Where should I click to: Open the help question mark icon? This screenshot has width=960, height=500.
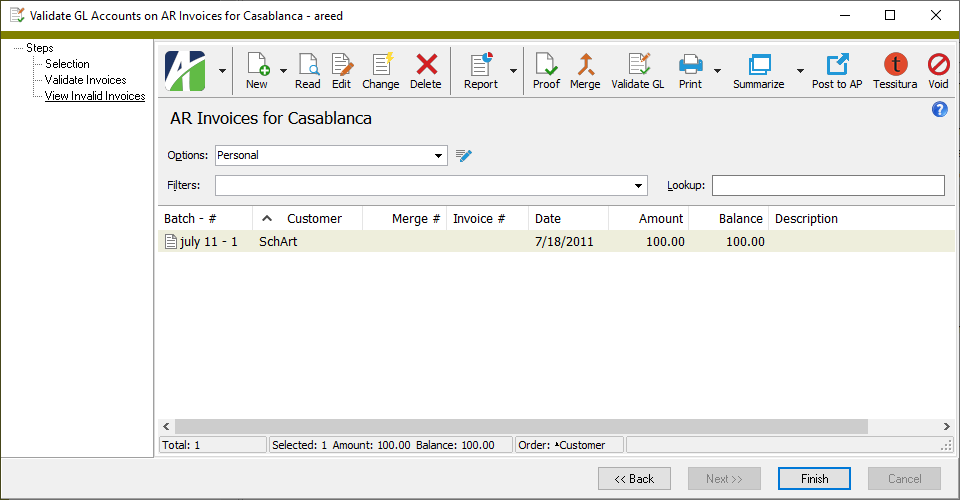tap(939, 110)
